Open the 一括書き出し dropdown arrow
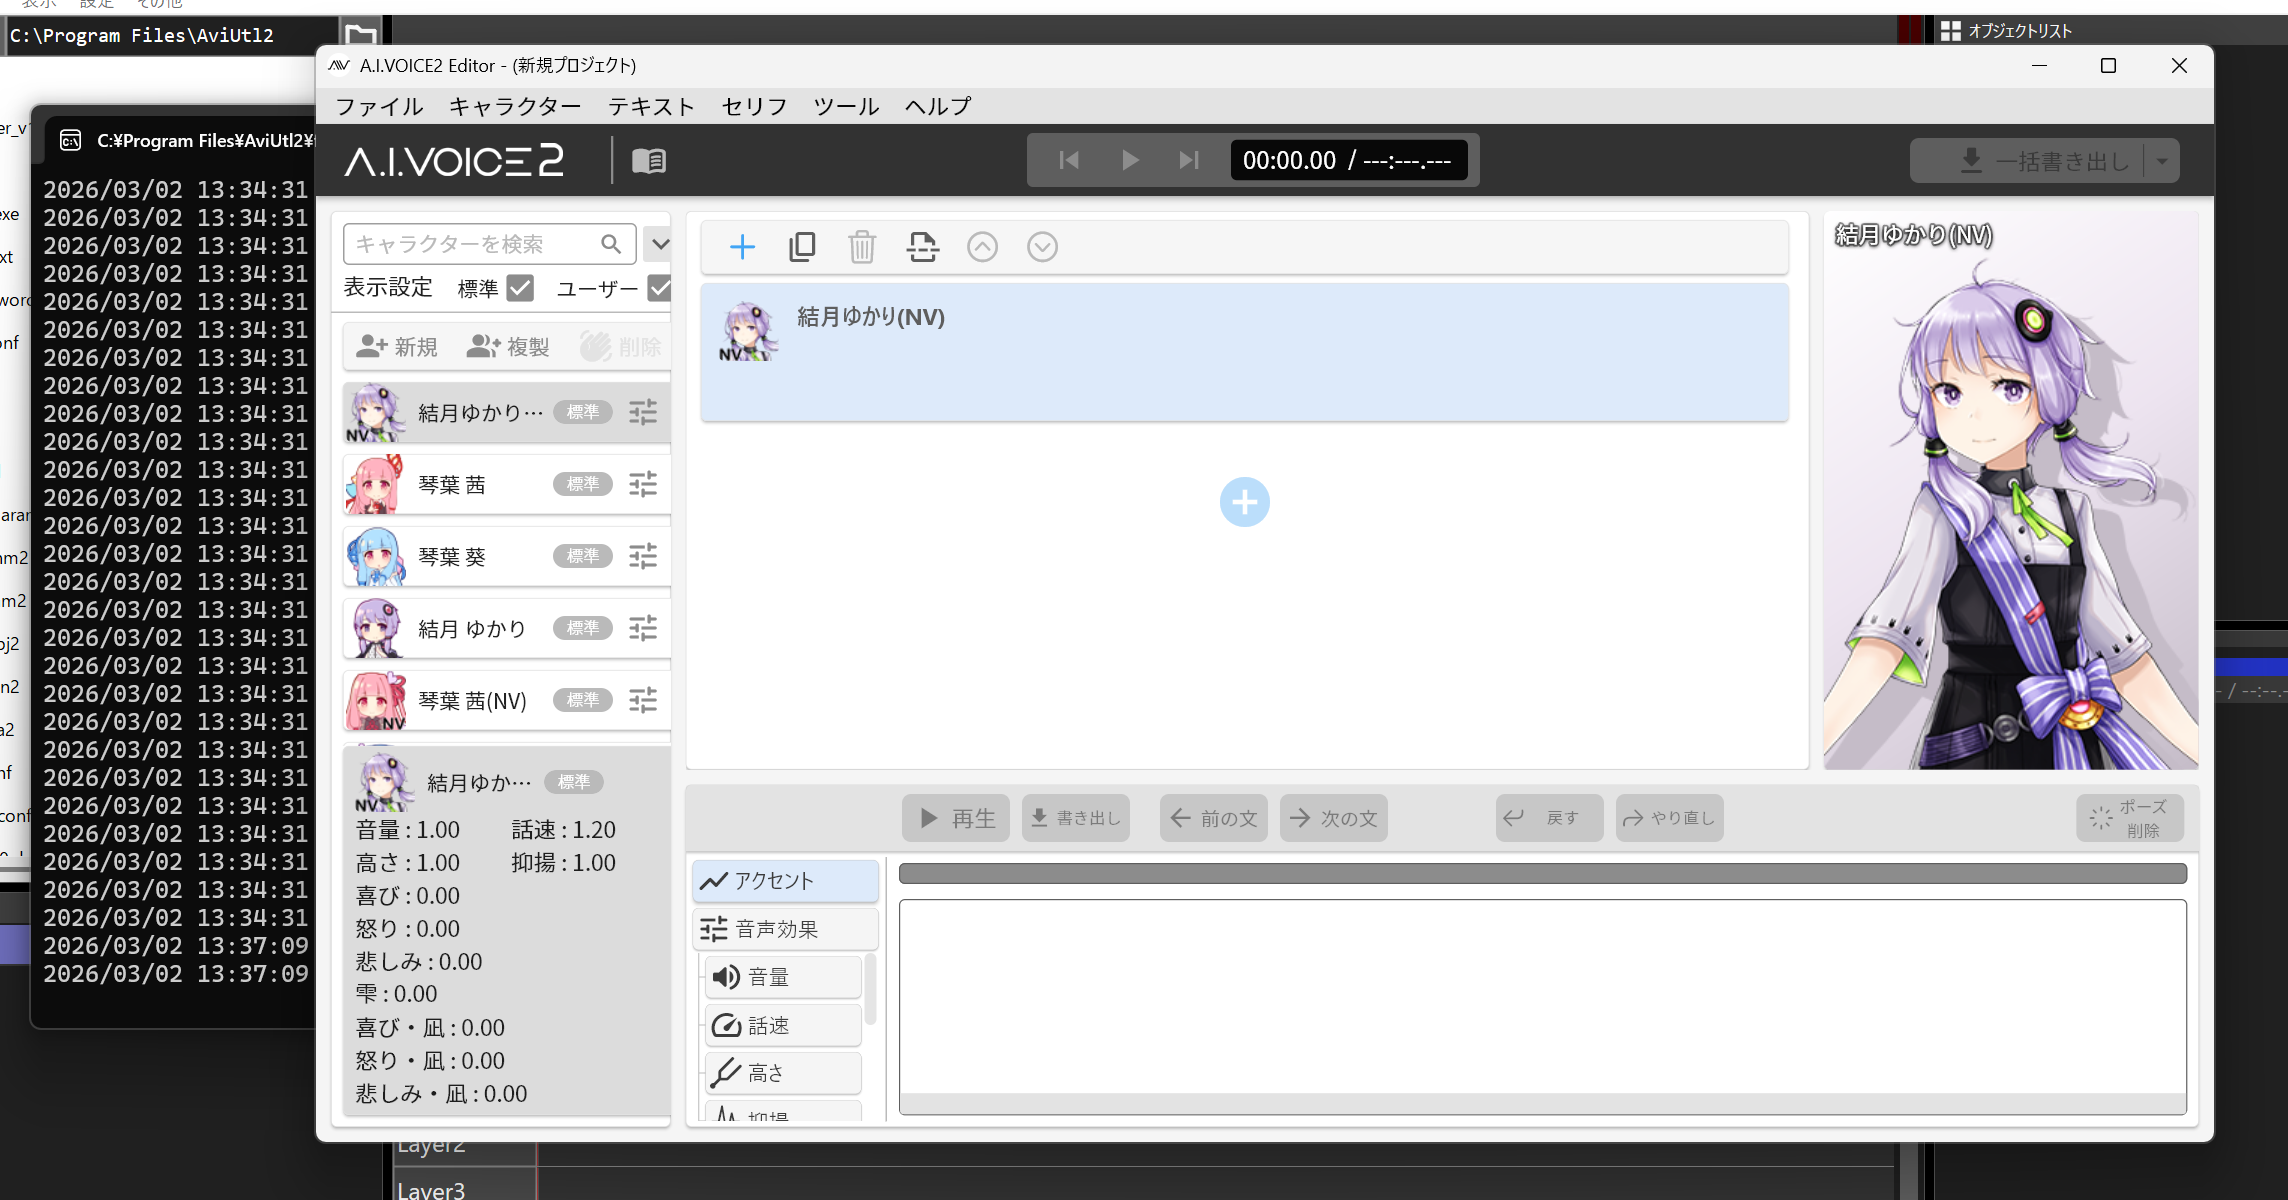The width and height of the screenshot is (2288, 1200). (2162, 161)
